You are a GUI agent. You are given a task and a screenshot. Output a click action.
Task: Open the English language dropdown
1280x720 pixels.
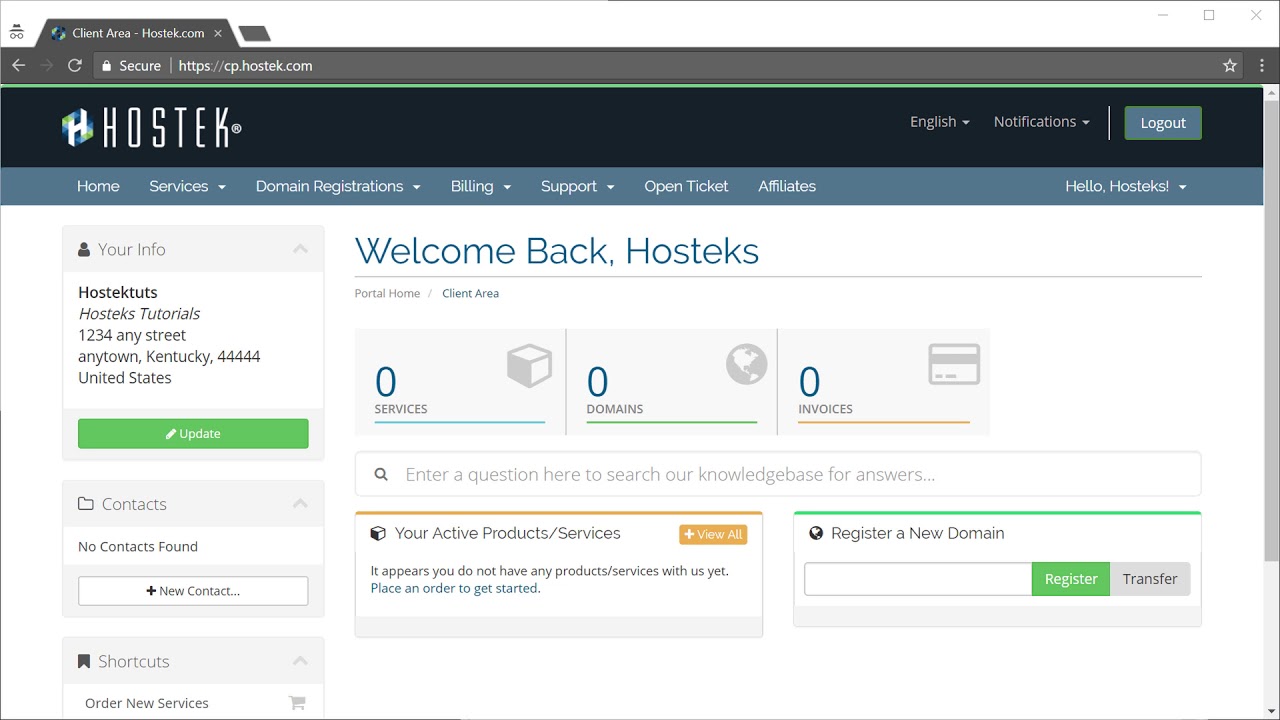click(940, 122)
